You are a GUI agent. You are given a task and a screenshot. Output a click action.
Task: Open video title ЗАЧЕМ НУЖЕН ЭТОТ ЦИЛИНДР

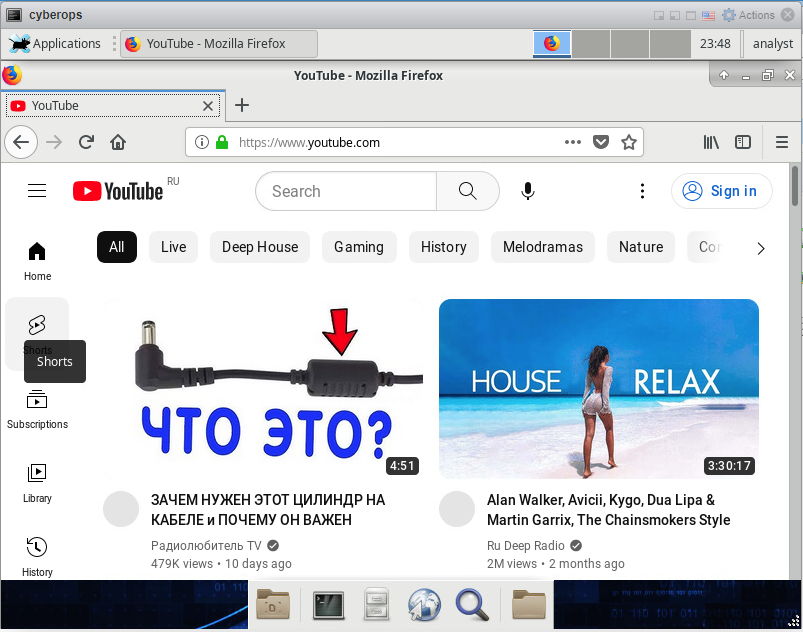(268, 510)
